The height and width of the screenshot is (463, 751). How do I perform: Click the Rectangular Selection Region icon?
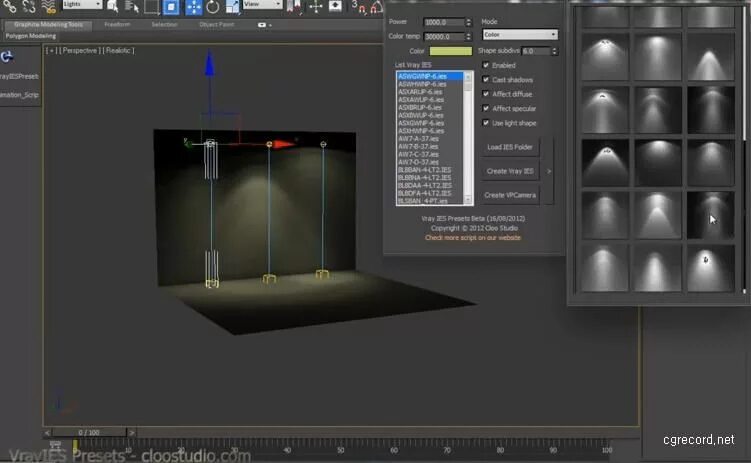coord(151,7)
